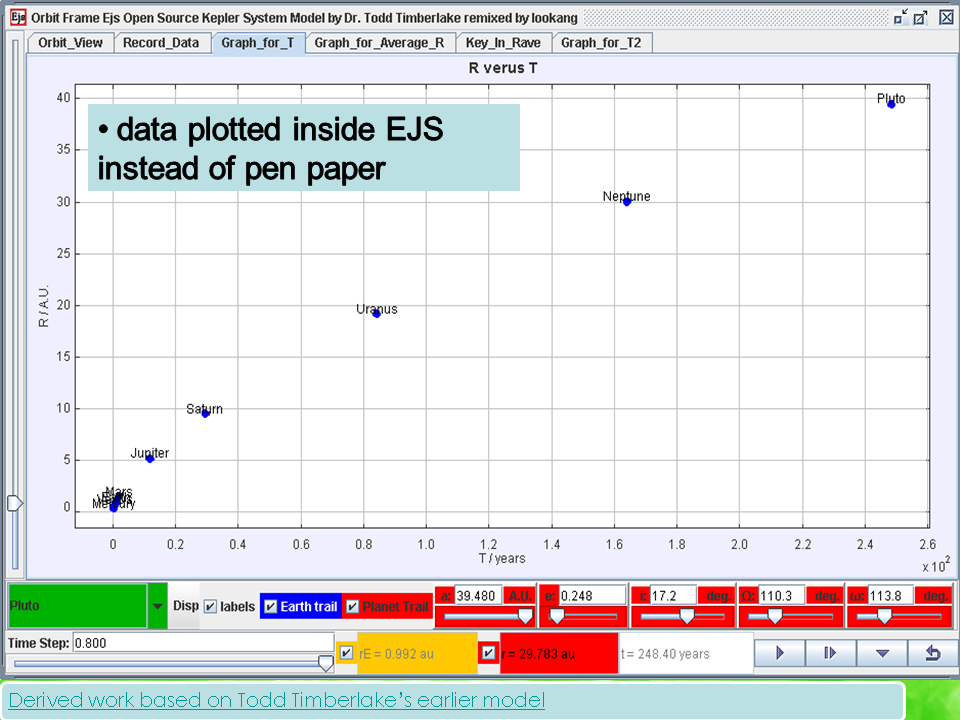The width and height of the screenshot is (960, 720).
Task: Click the Disp label
Action: point(186,606)
